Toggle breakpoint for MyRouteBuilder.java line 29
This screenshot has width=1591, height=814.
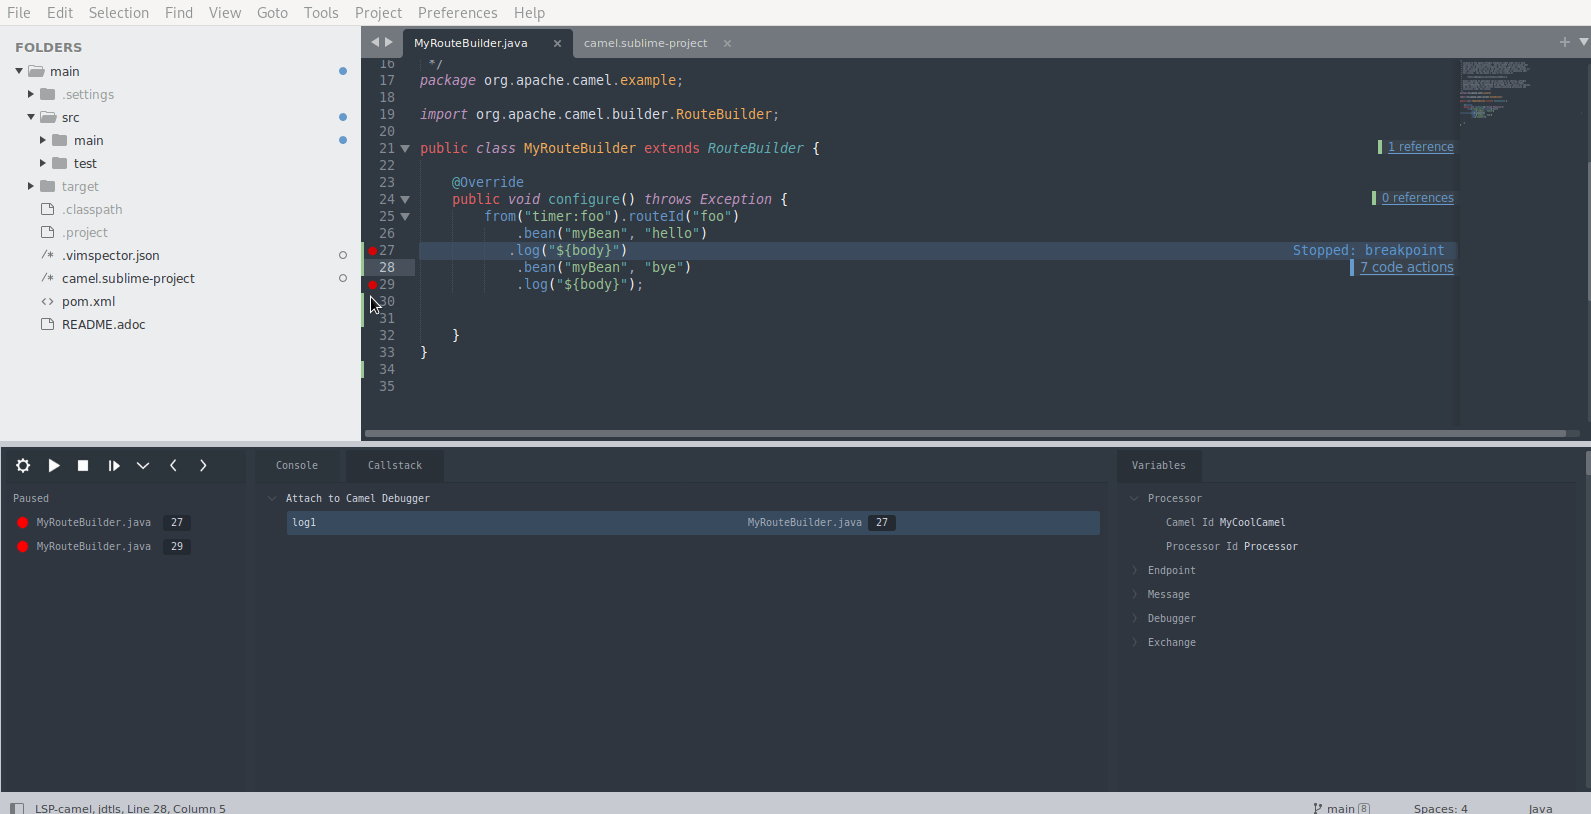pyautogui.click(x=23, y=547)
